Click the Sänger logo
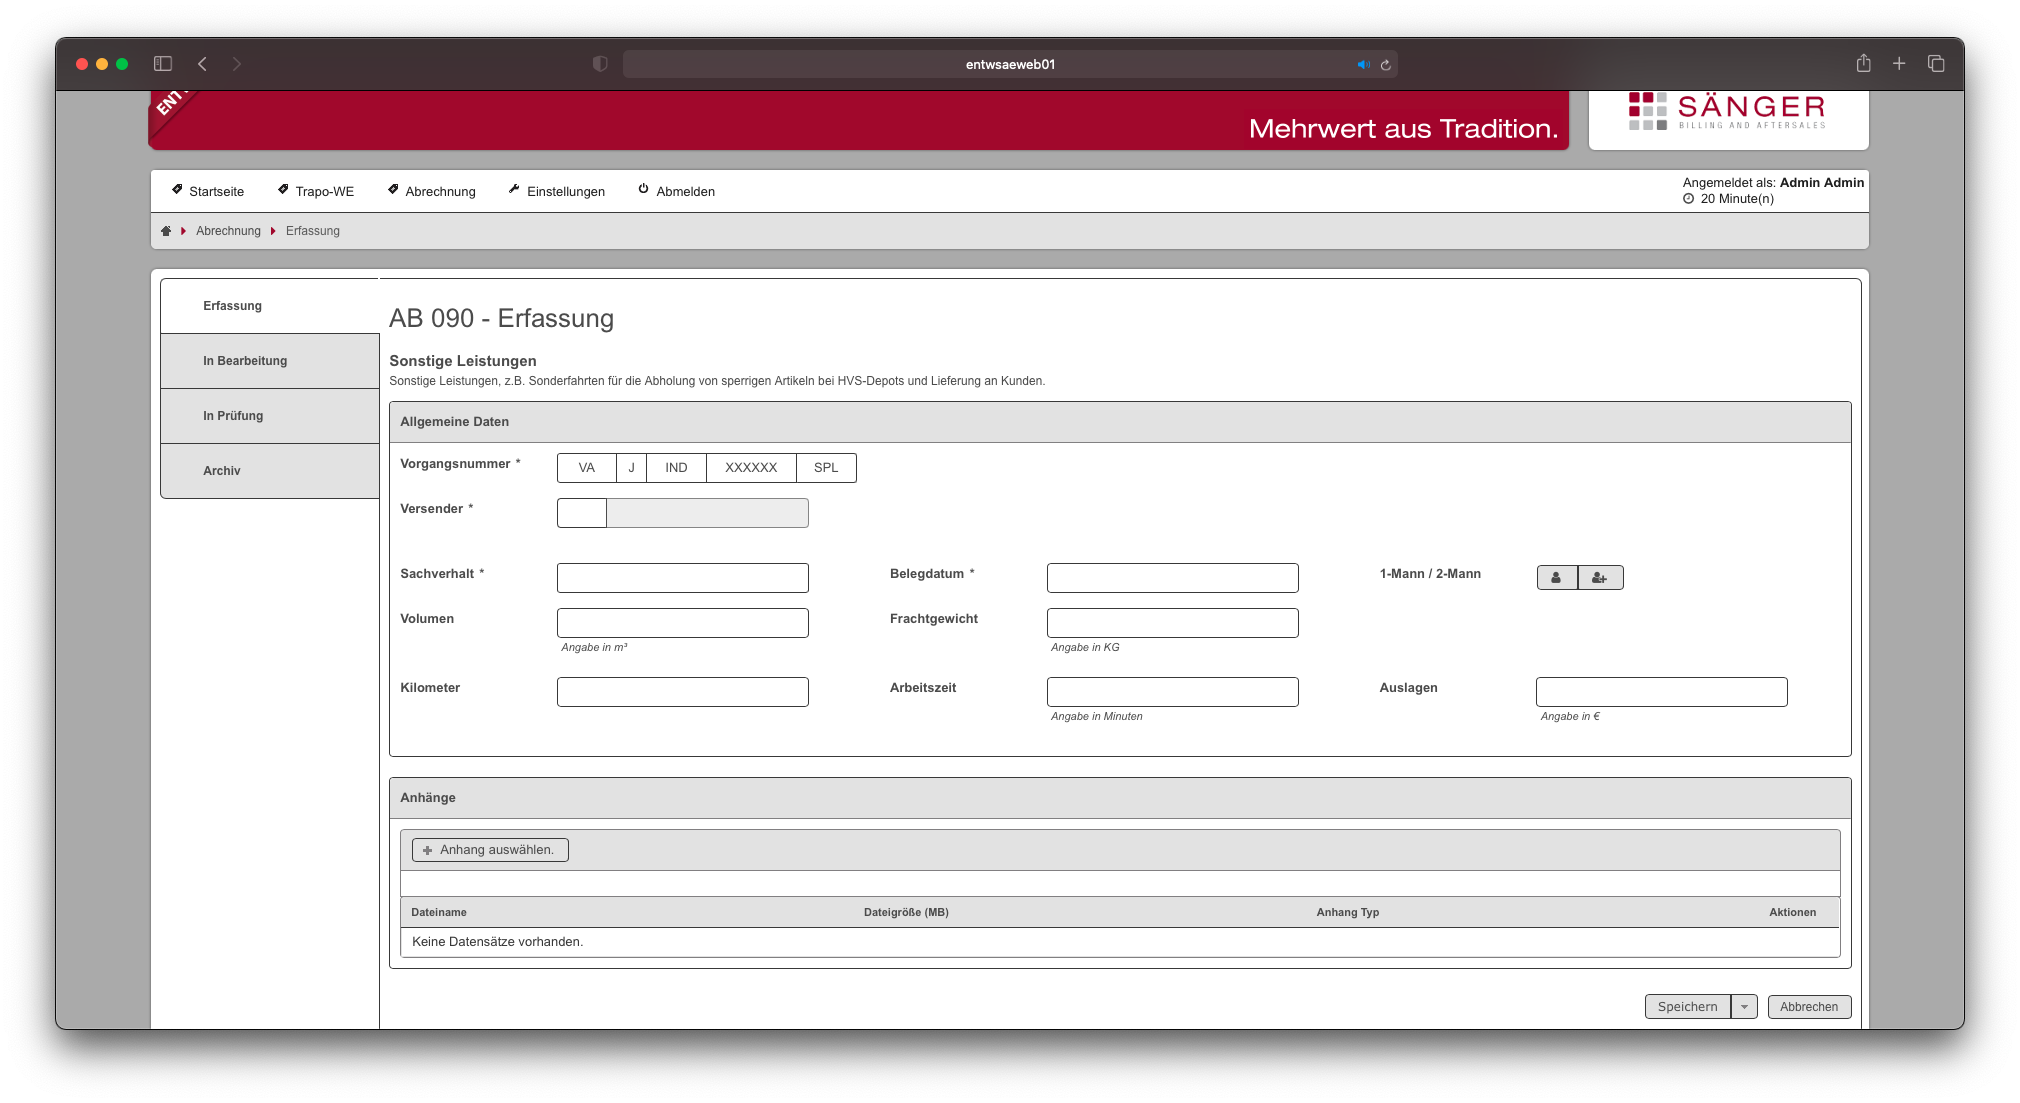 pos(1727,110)
